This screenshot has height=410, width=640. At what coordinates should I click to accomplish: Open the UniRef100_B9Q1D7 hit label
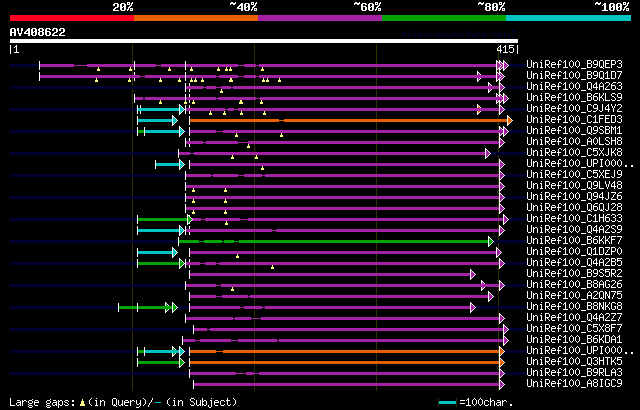[574, 75]
